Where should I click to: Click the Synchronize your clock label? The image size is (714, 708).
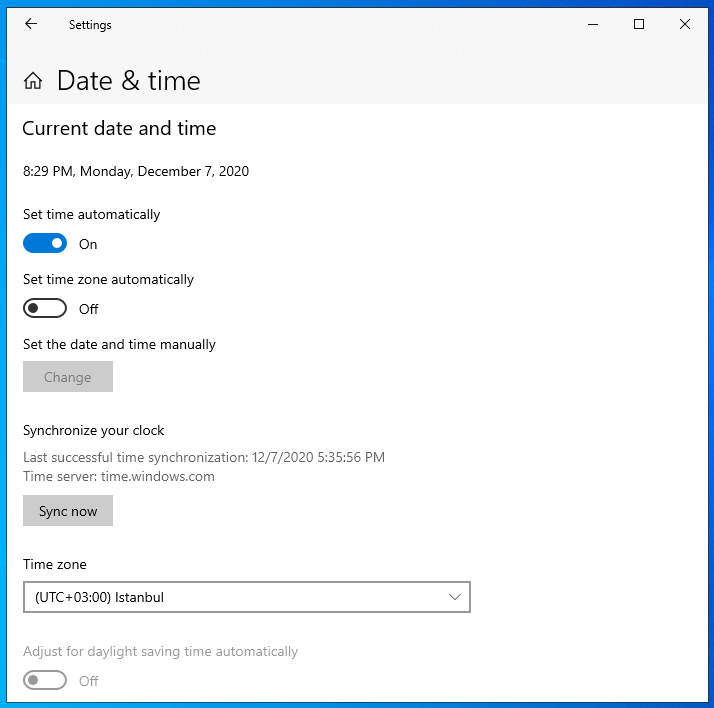[93, 431]
